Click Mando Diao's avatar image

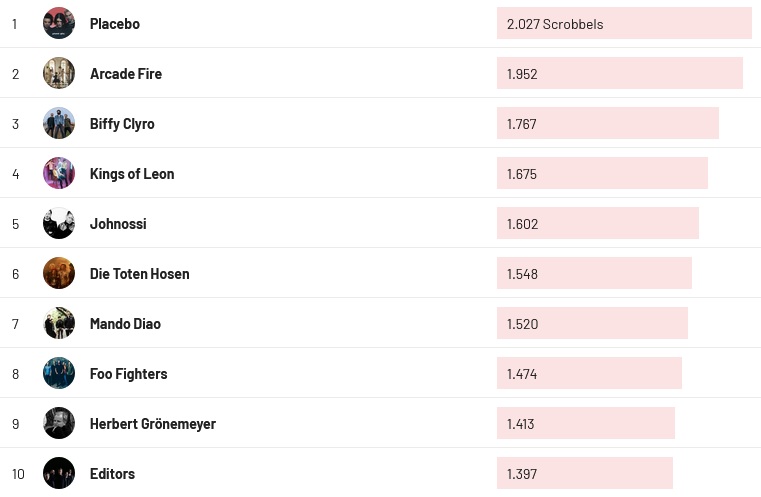click(x=59, y=323)
